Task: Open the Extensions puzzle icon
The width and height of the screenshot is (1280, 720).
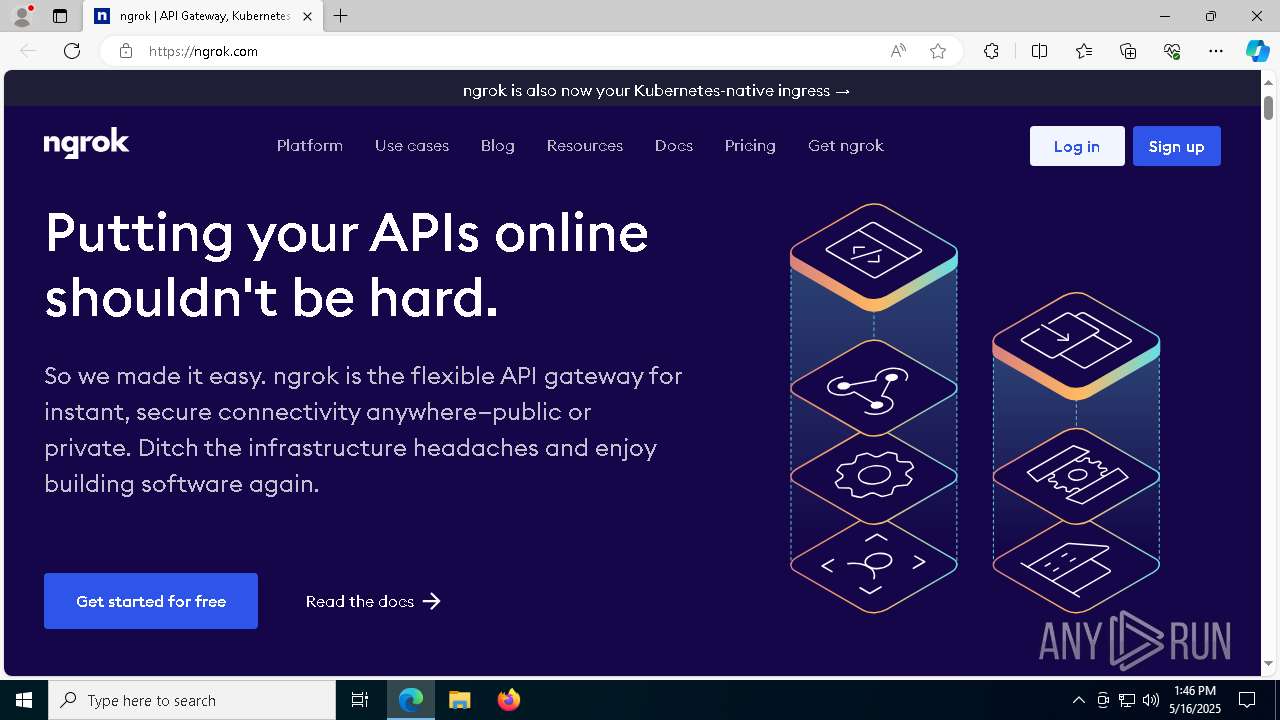Action: [x=991, y=51]
